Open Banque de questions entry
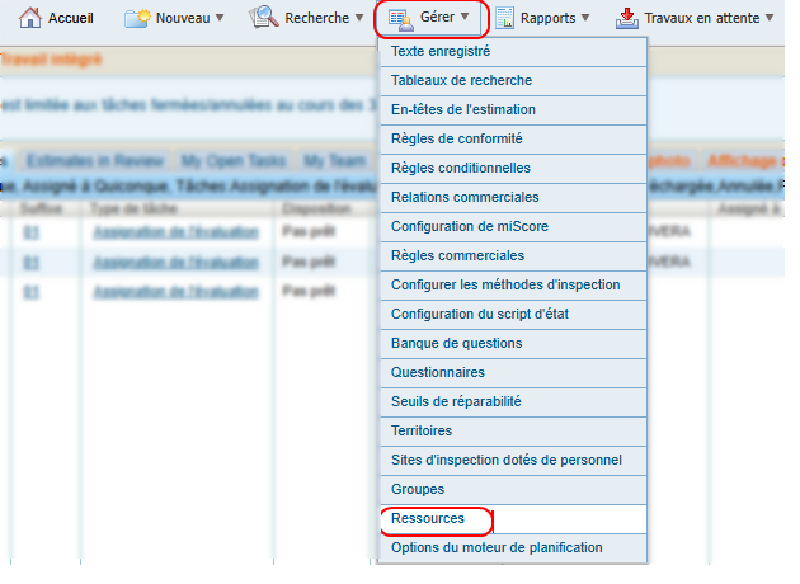 coord(456,343)
